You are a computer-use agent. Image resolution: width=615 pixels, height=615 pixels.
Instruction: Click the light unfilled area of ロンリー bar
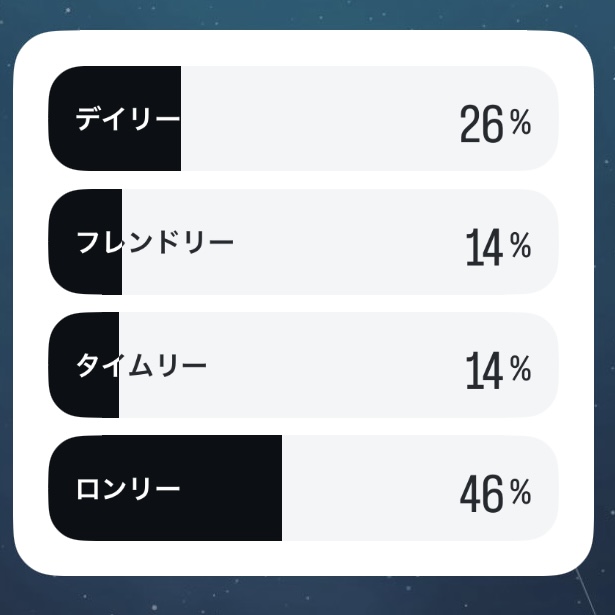pyautogui.click(x=370, y=488)
